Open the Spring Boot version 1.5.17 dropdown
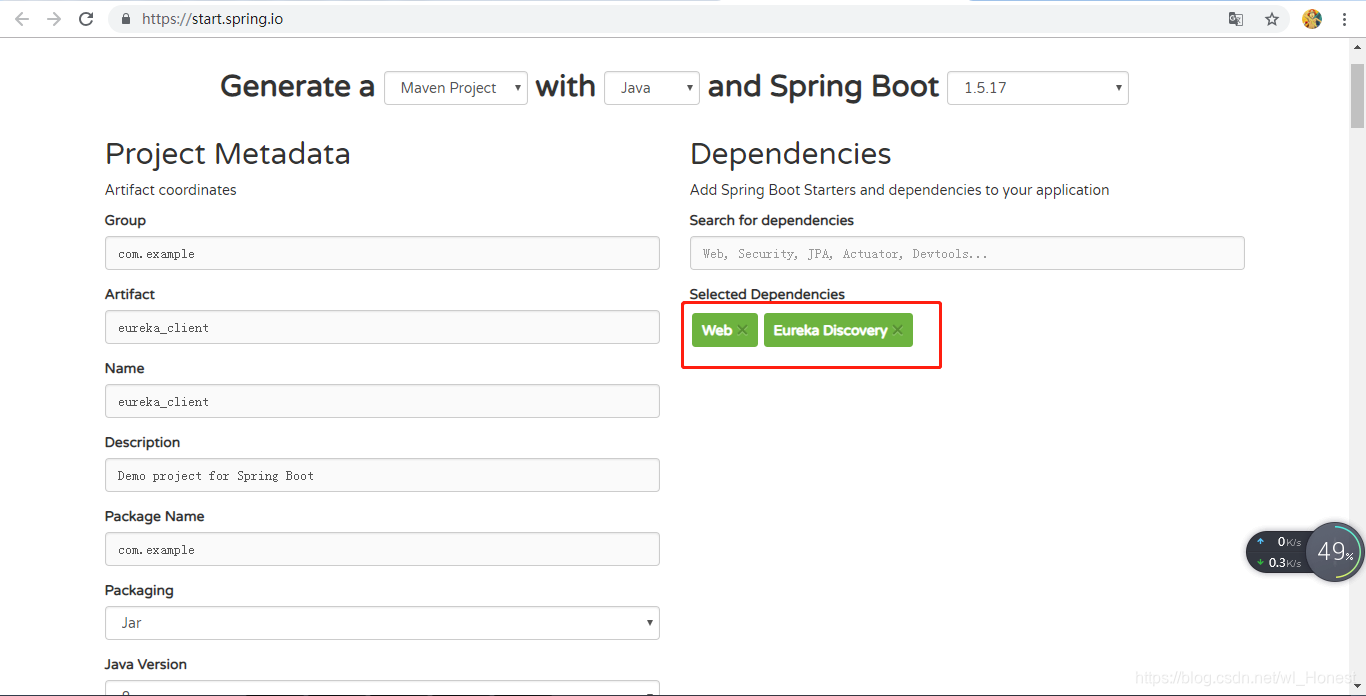 (1038, 88)
